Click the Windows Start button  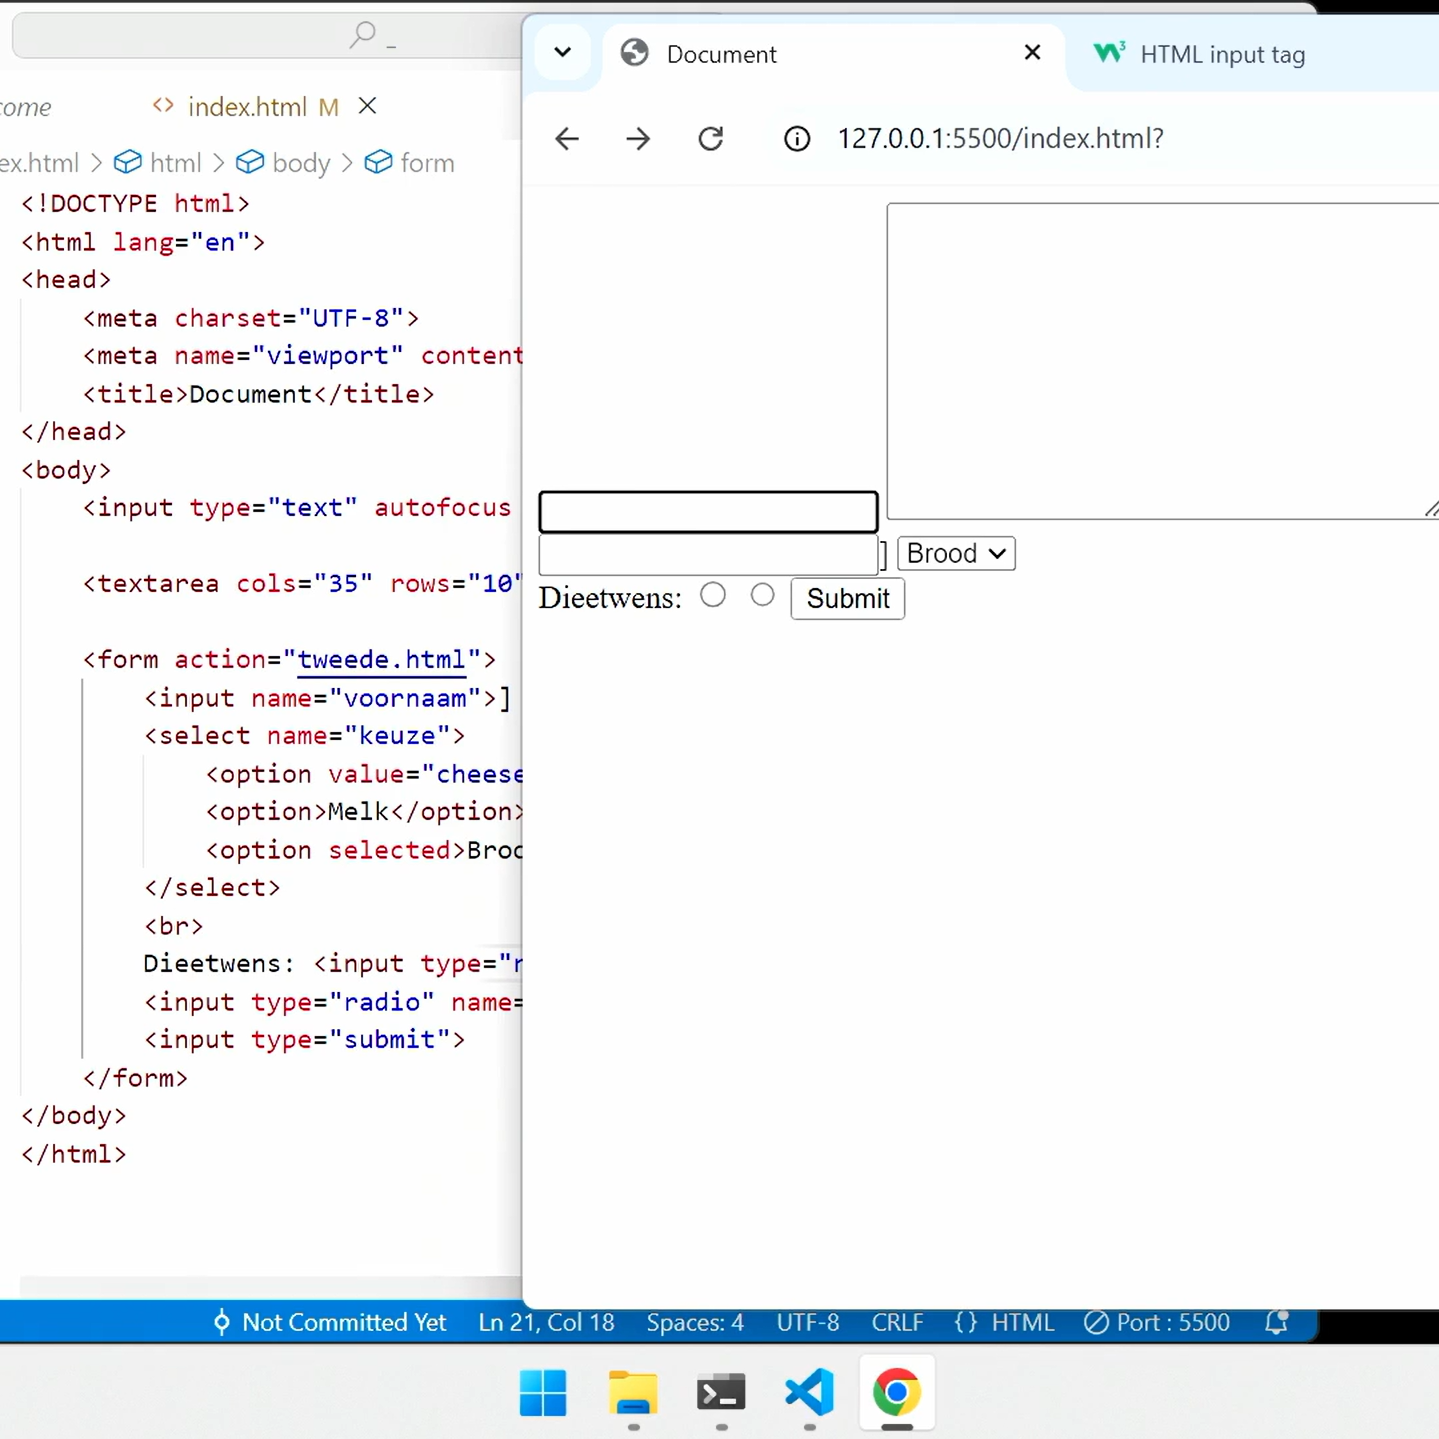coord(544,1391)
